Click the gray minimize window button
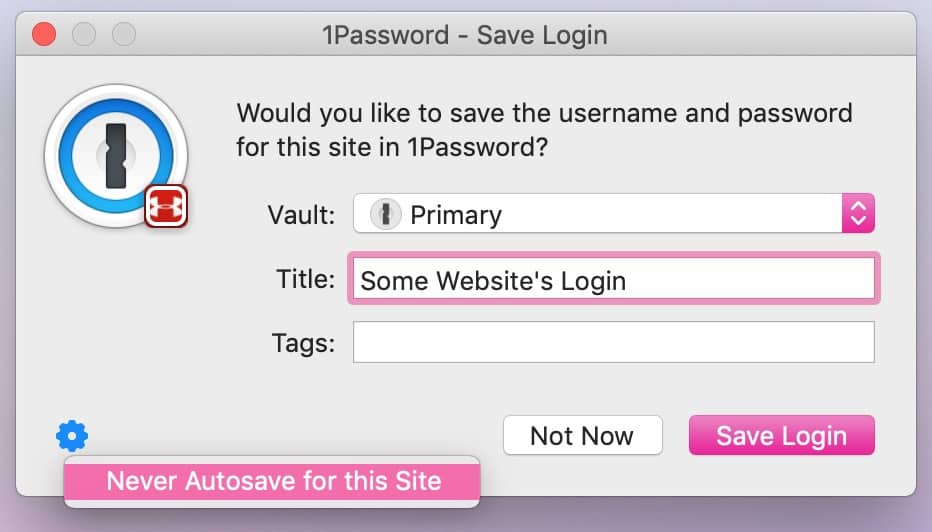The height and width of the screenshot is (532, 932). pos(84,35)
